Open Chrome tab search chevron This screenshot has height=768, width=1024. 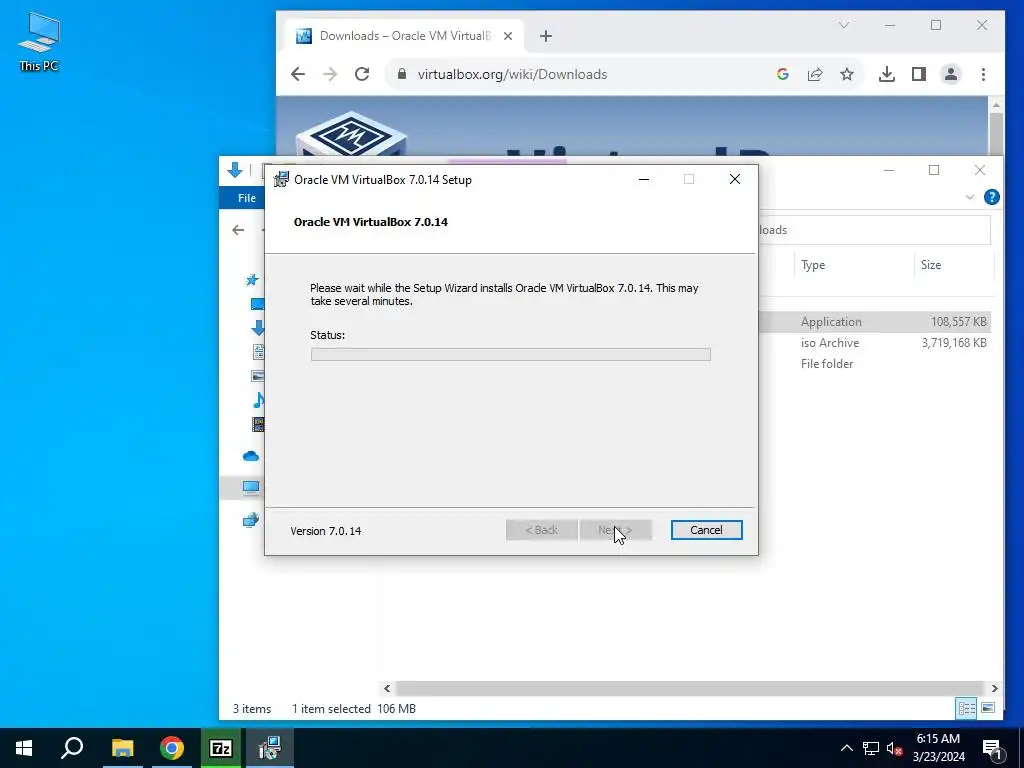(844, 25)
